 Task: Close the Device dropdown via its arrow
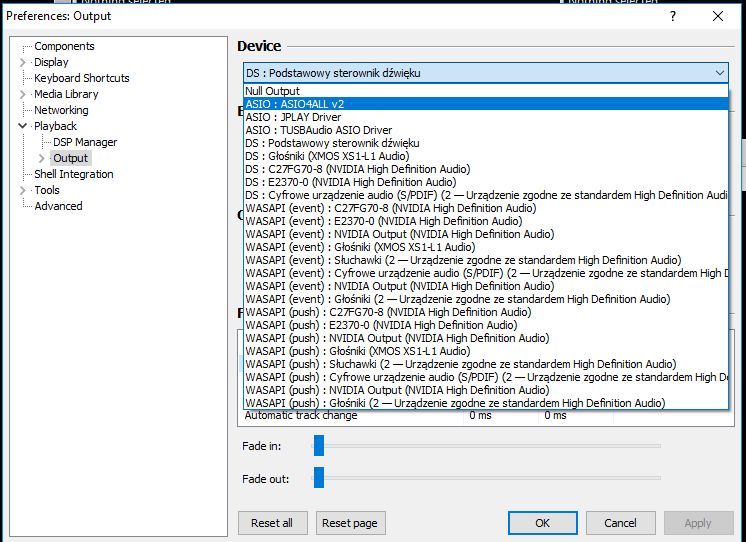[x=719, y=73]
